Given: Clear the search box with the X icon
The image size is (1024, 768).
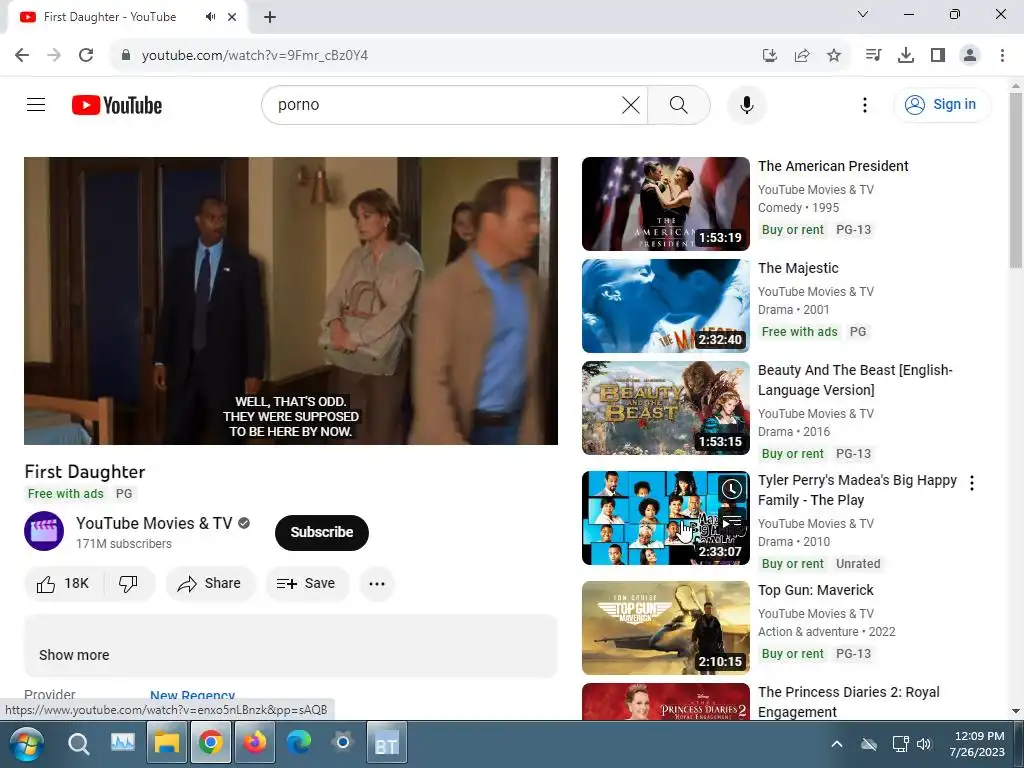Looking at the screenshot, I should pos(631,104).
